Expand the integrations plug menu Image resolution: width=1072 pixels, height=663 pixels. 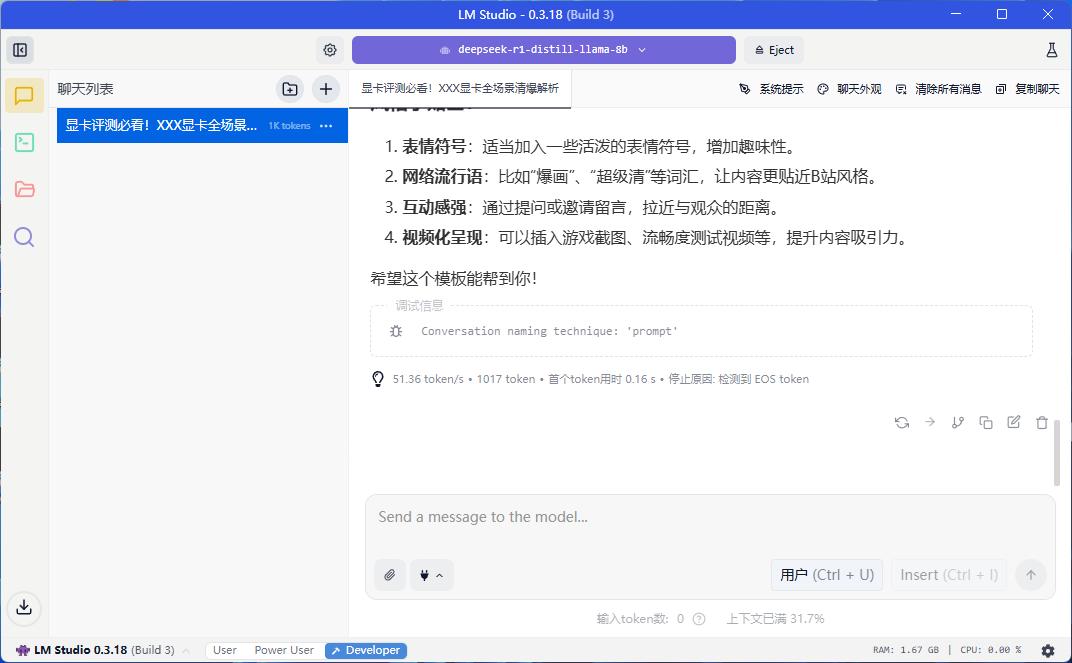431,575
